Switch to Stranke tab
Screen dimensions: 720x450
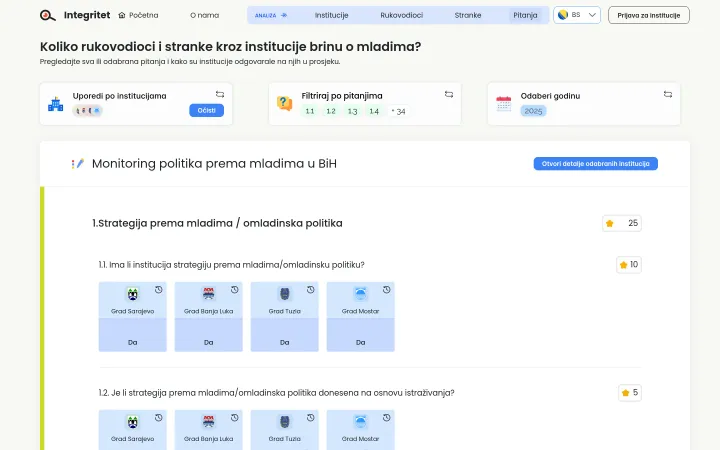pos(468,15)
